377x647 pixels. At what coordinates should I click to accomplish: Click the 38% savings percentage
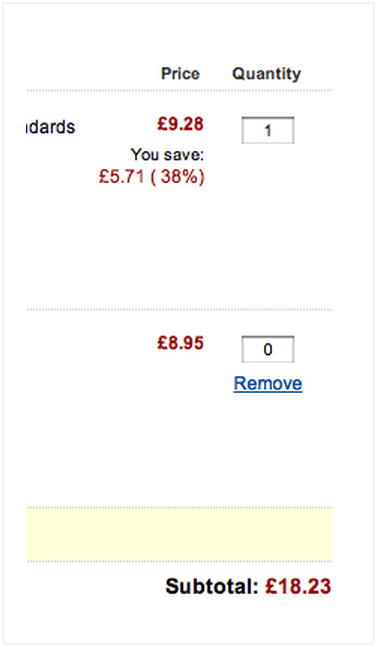click(177, 177)
